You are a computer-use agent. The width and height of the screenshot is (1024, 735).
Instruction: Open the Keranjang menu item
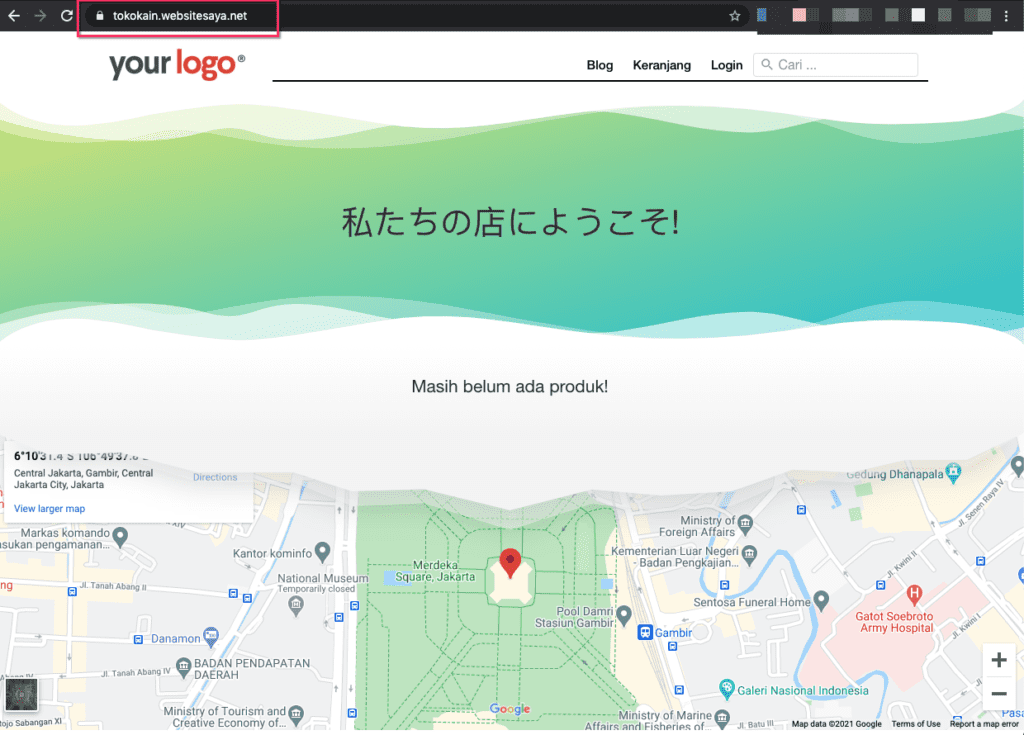661,65
